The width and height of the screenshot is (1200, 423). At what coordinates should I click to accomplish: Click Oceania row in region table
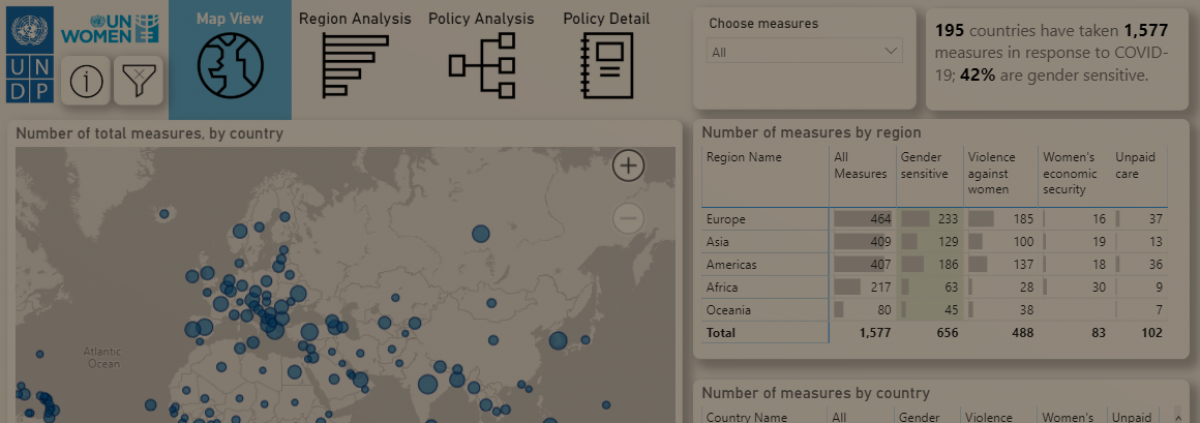coord(728,310)
